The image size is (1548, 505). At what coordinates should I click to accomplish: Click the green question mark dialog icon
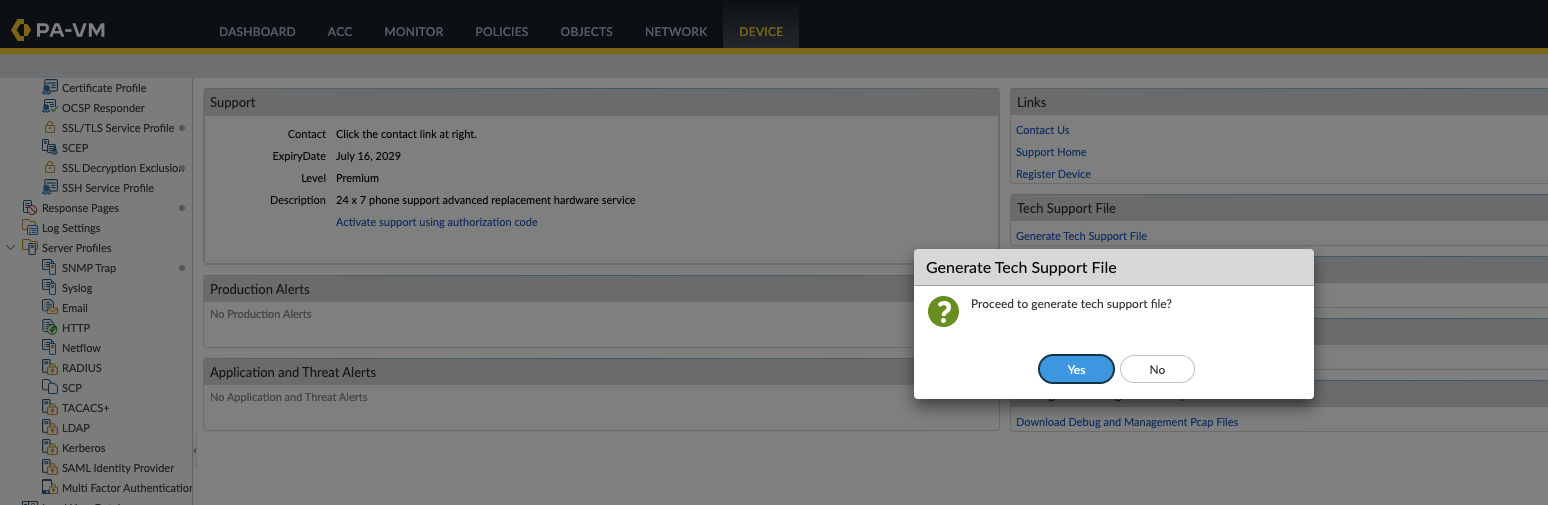tap(943, 311)
